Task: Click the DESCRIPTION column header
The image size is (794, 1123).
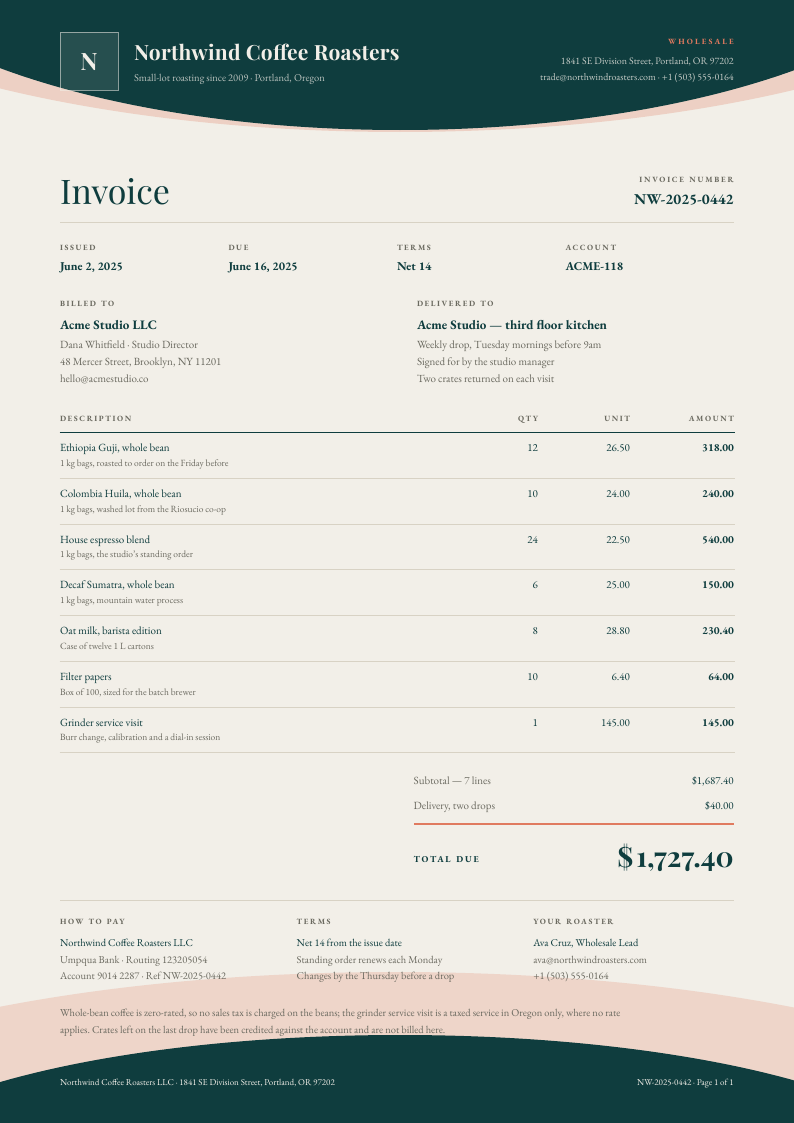Action: (96, 418)
